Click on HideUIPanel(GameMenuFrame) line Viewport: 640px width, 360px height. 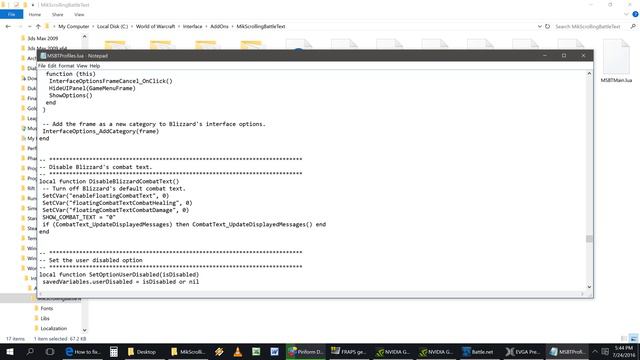[x=92, y=88]
